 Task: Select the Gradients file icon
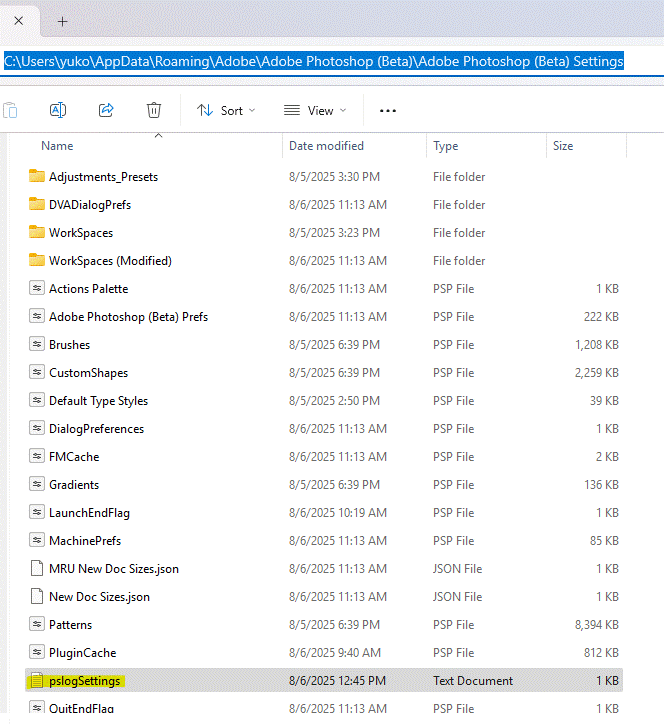[x=37, y=484]
